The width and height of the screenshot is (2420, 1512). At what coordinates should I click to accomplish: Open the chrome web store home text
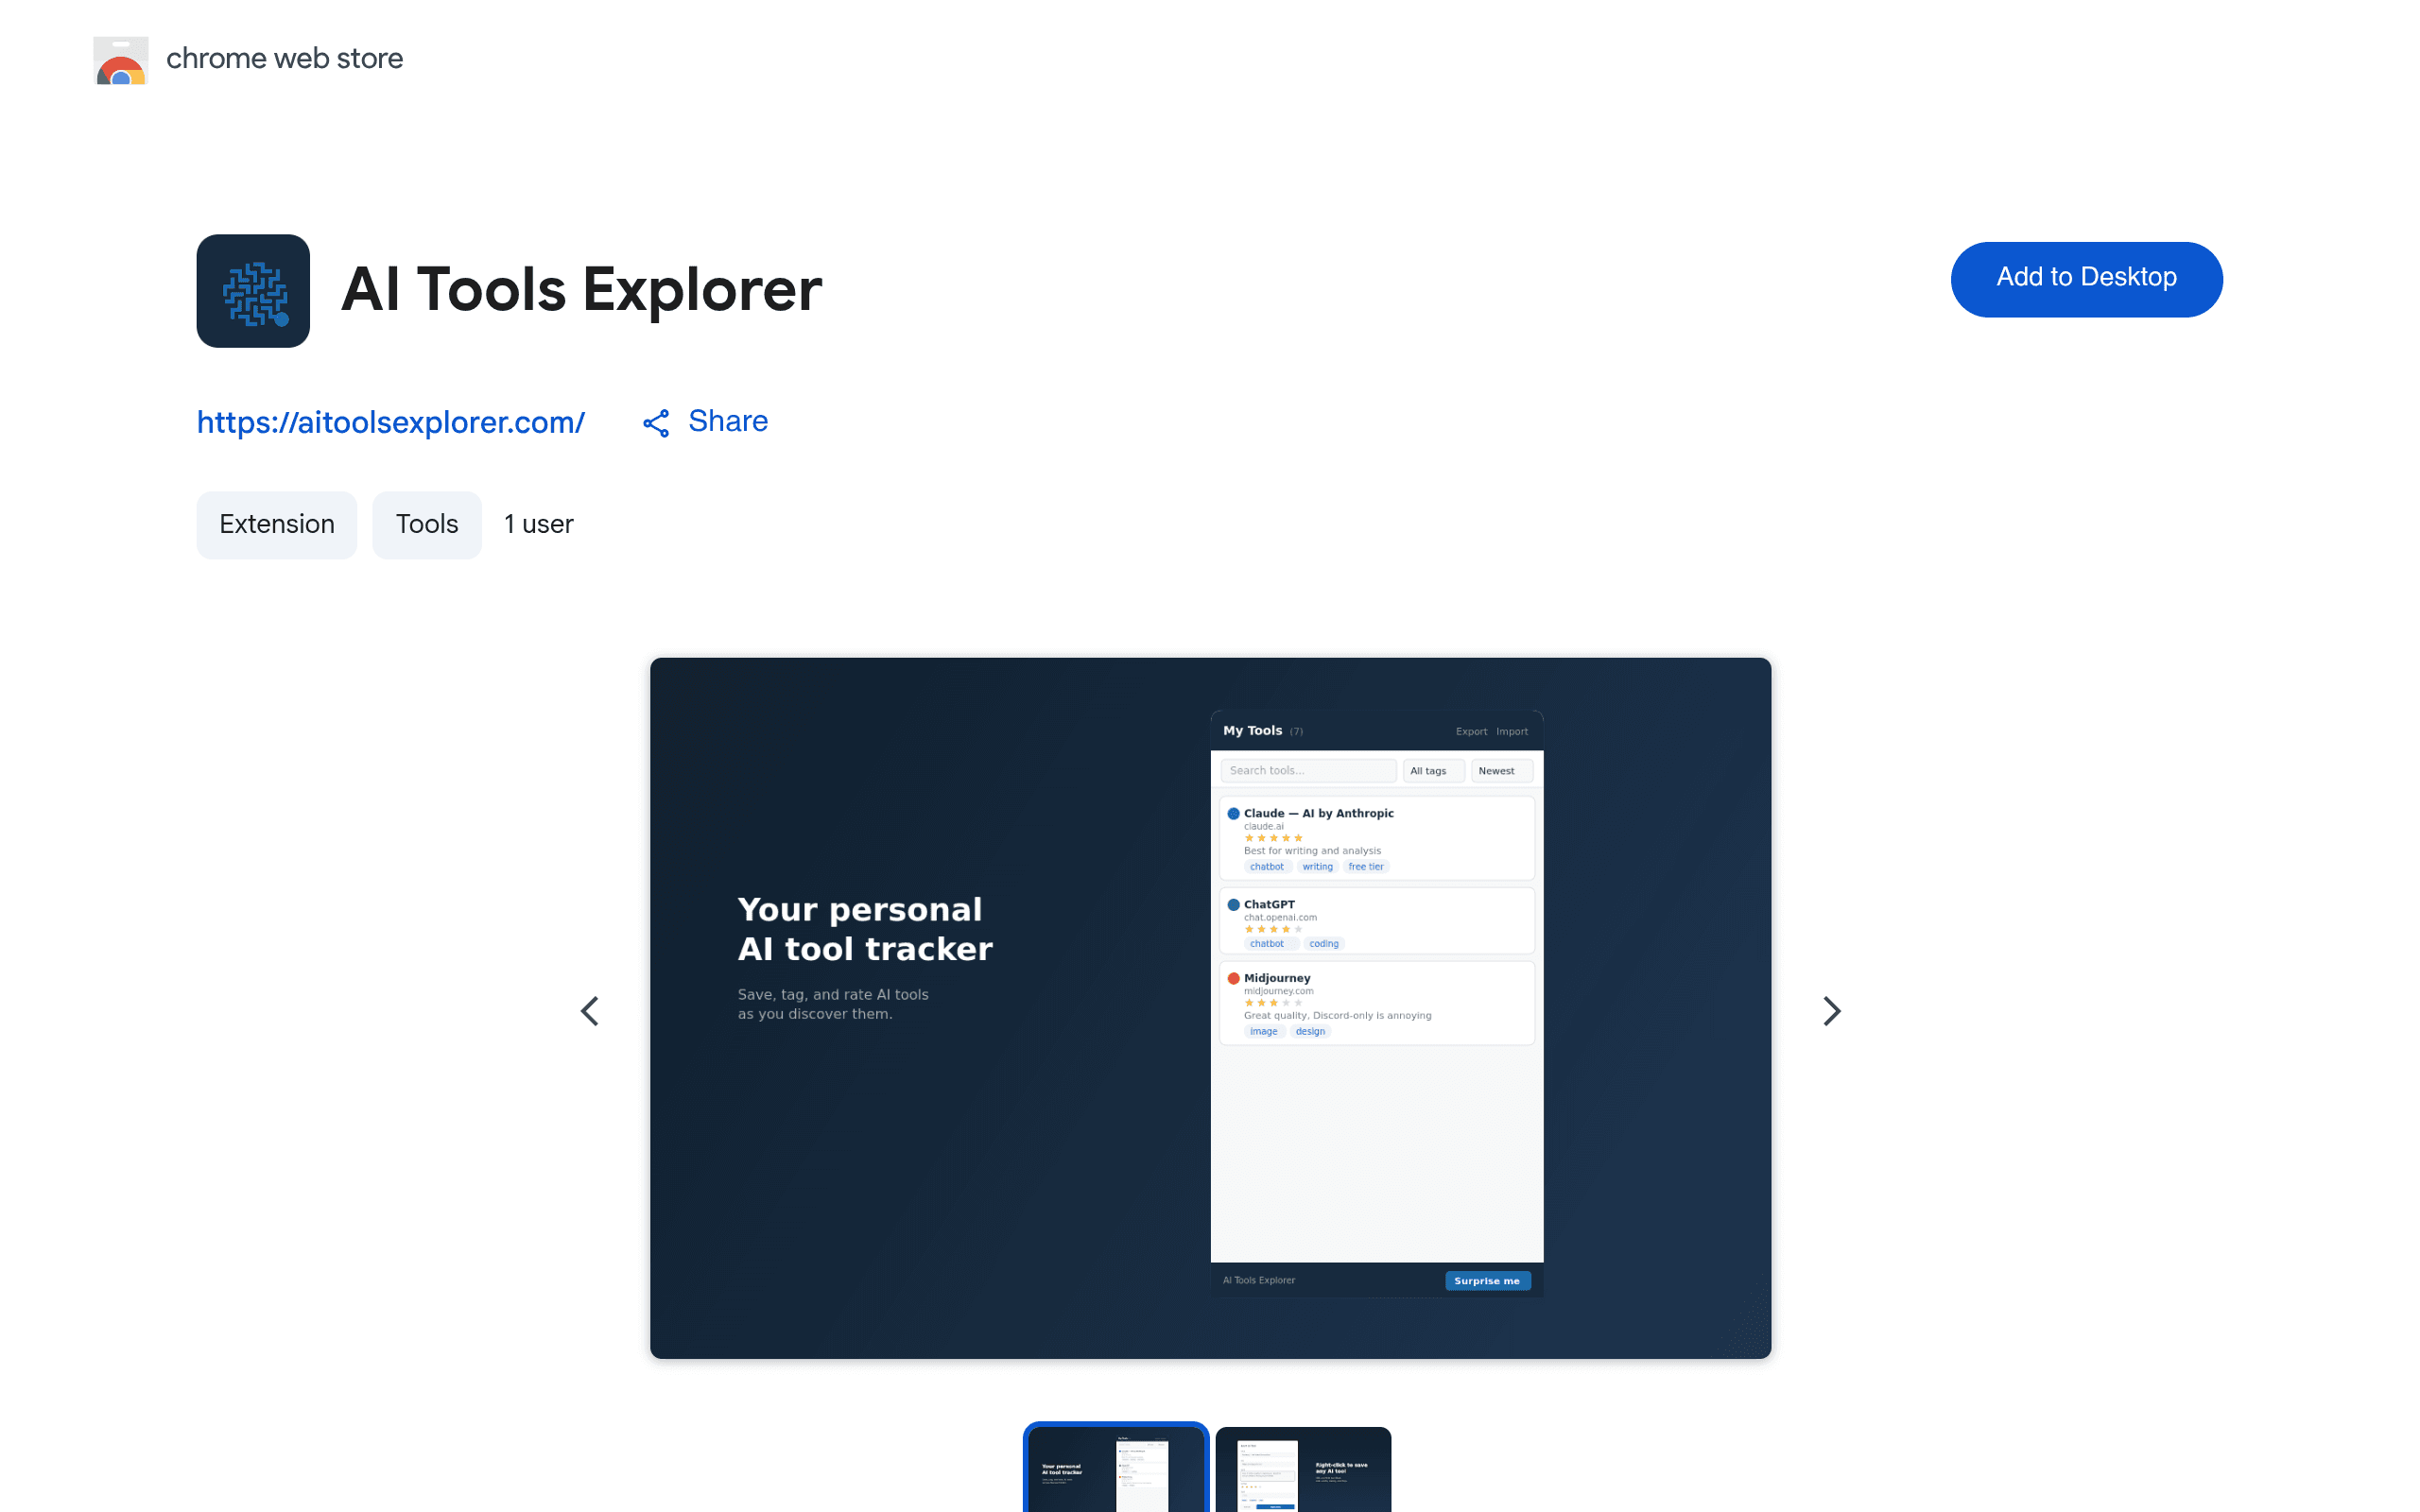pos(284,59)
